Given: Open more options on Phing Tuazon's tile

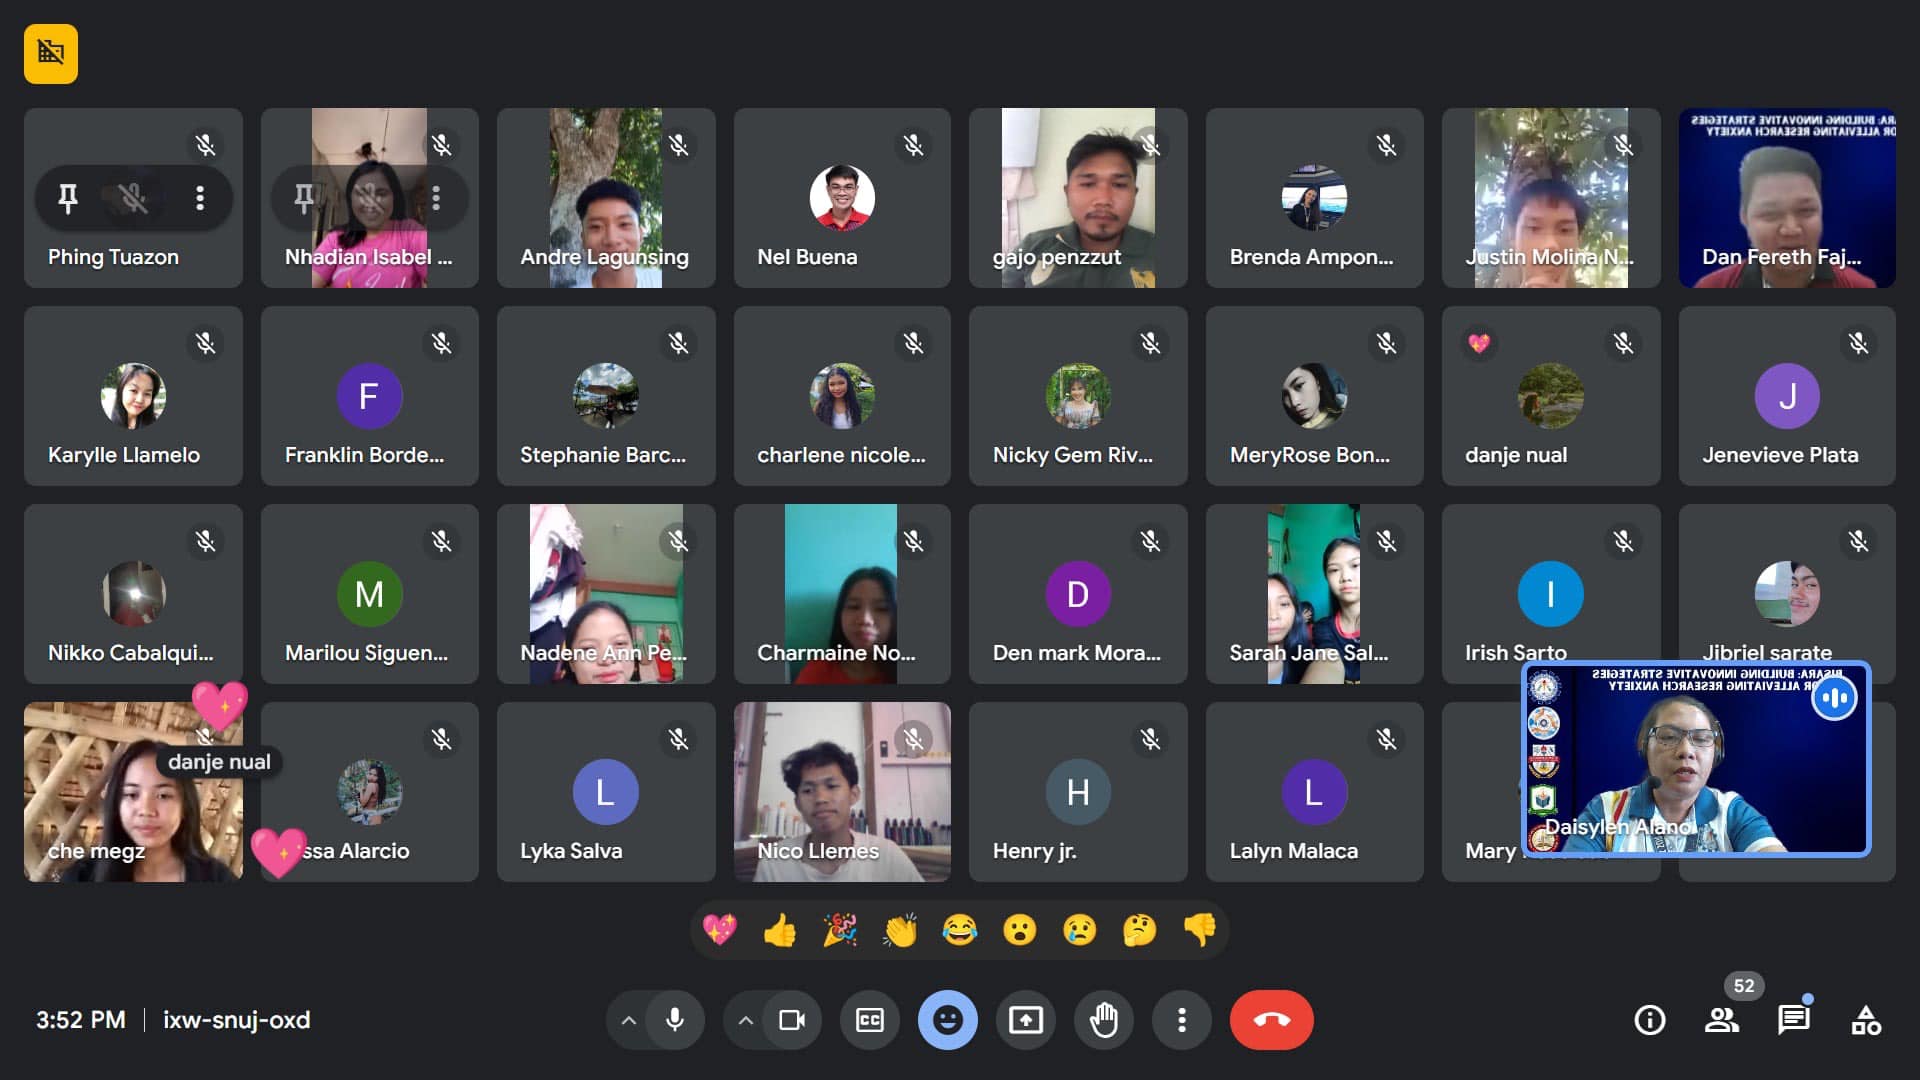Looking at the screenshot, I should click(x=200, y=198).
